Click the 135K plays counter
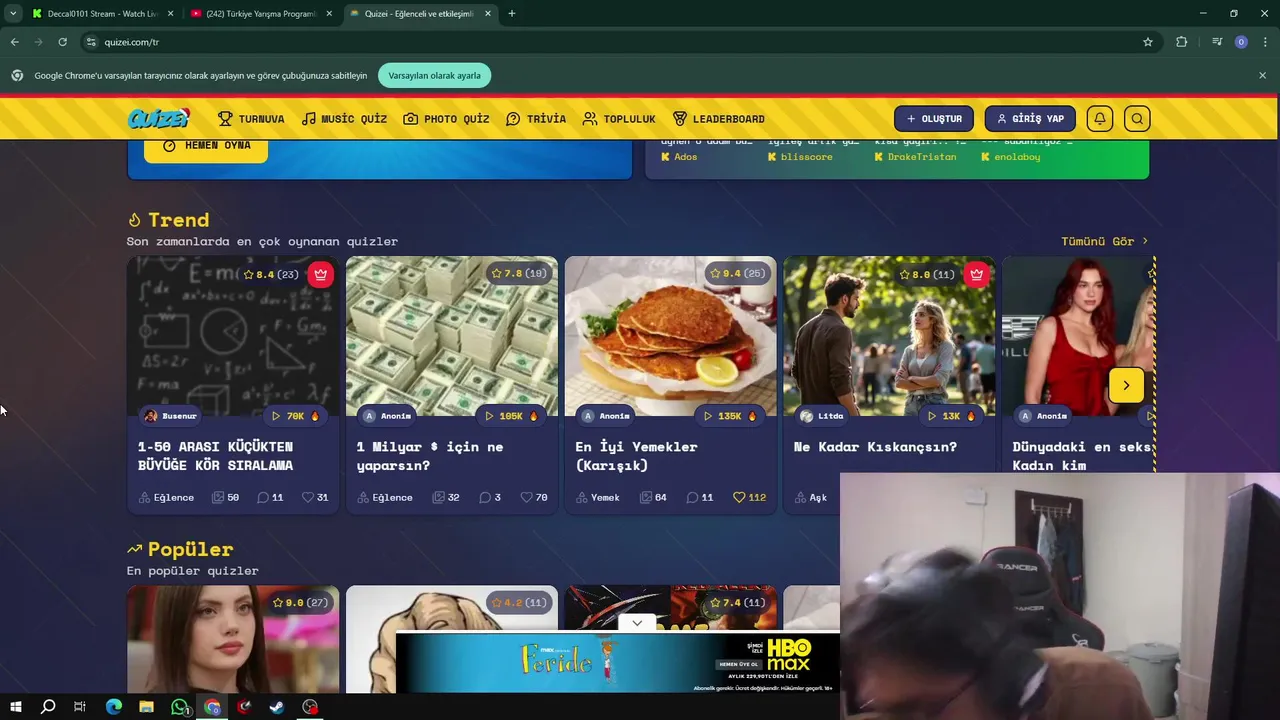This screenshot has height=720, width=1280. (730, 416)
